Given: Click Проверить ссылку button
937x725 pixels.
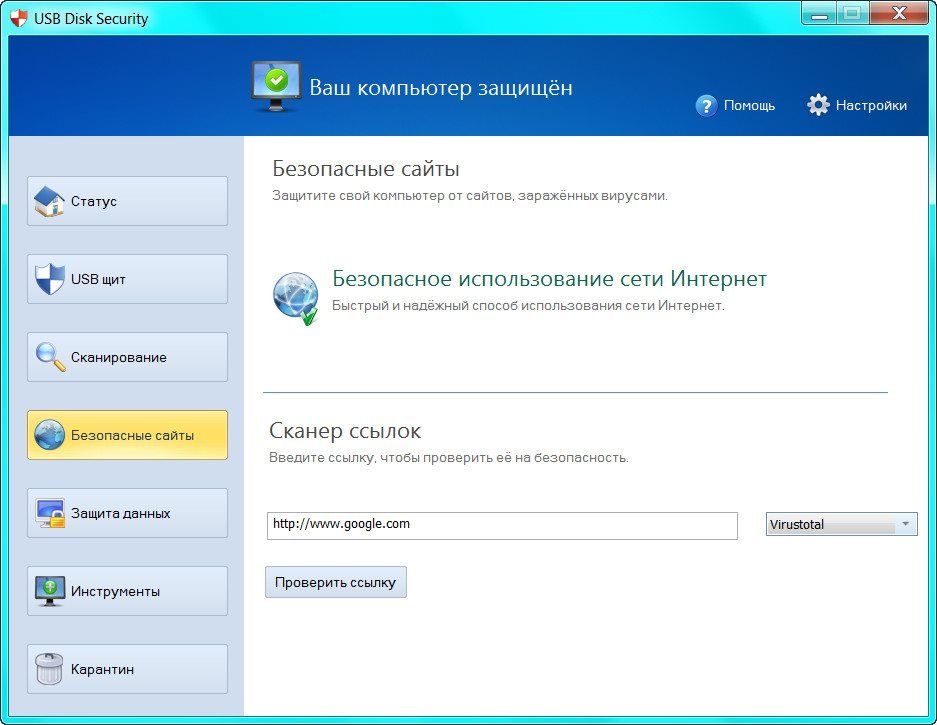Looking at the screenshot, I should (x=336, y=582).
